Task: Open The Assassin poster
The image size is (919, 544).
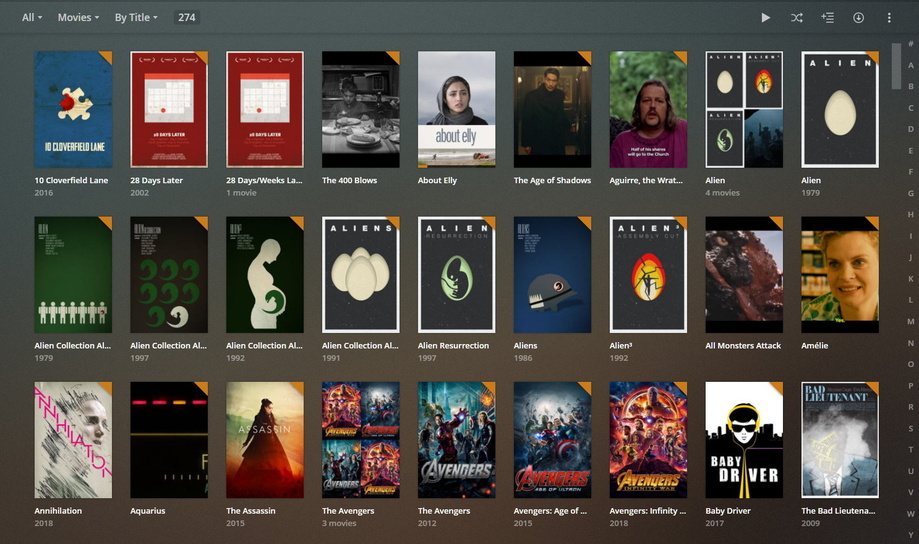Action: point(265,440)
